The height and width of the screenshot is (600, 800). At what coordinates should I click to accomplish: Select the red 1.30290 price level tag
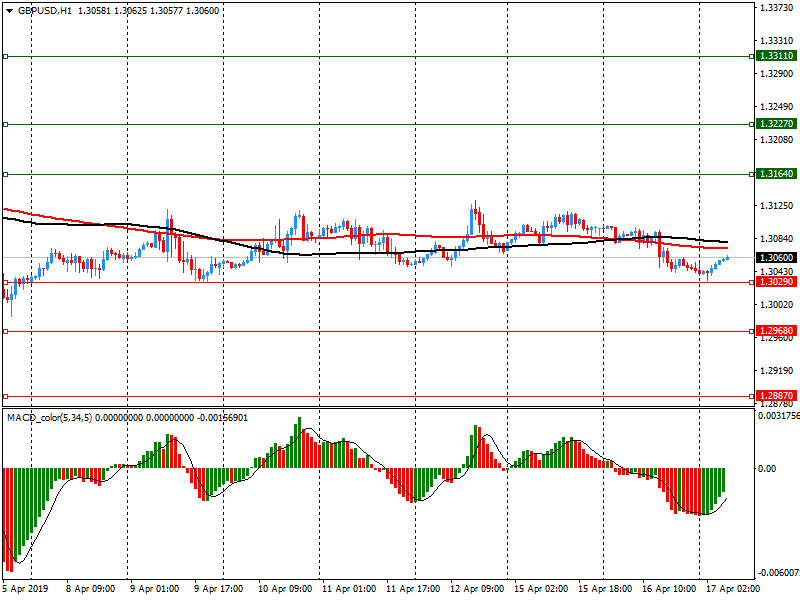(x=776, y=283)
